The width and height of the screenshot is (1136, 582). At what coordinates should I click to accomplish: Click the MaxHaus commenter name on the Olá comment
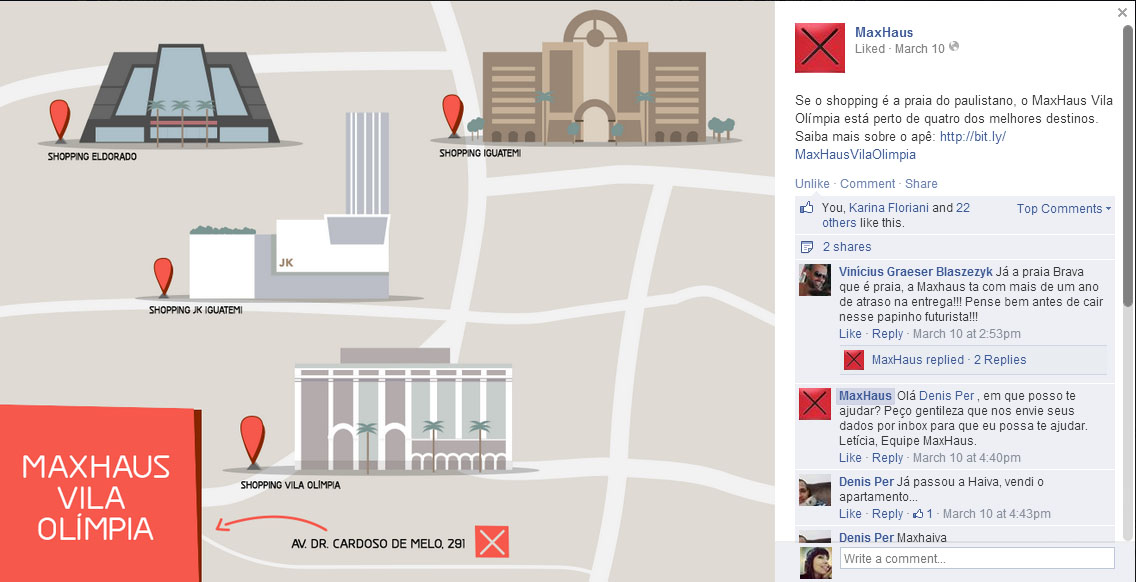tap(865, 396)
